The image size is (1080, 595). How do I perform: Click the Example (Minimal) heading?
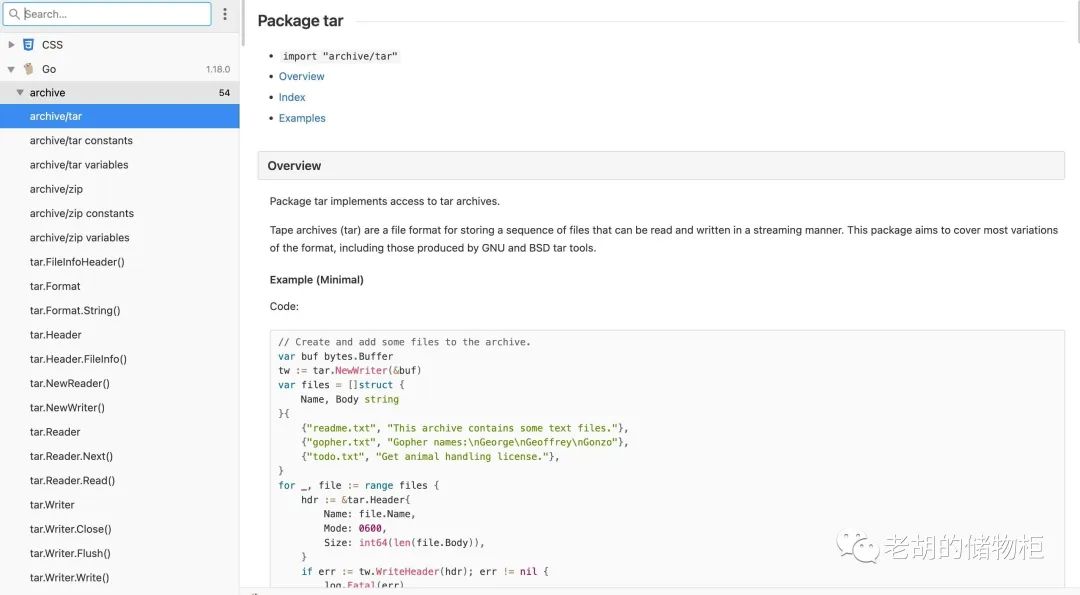[x=317, y=280]
